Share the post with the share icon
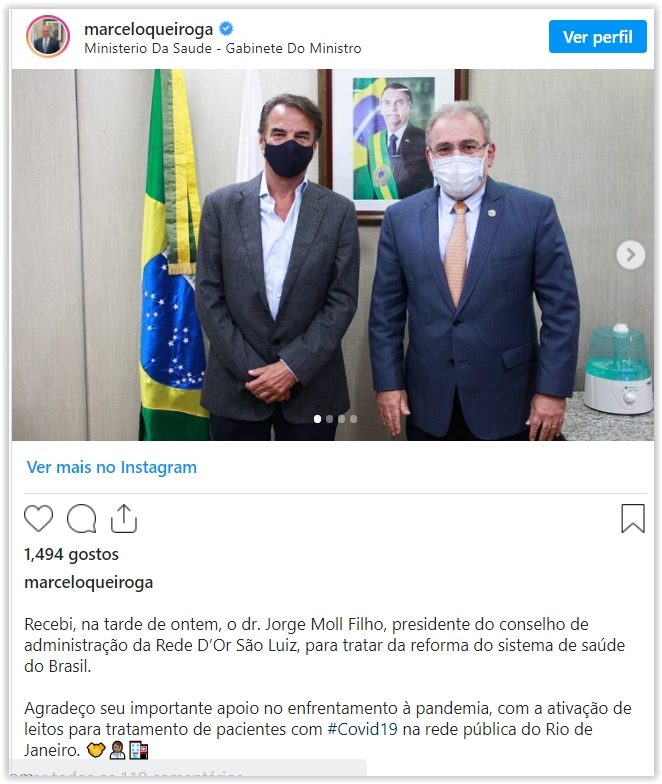Image resolution: width=662 pixels, height=784 pixels. 124,518
